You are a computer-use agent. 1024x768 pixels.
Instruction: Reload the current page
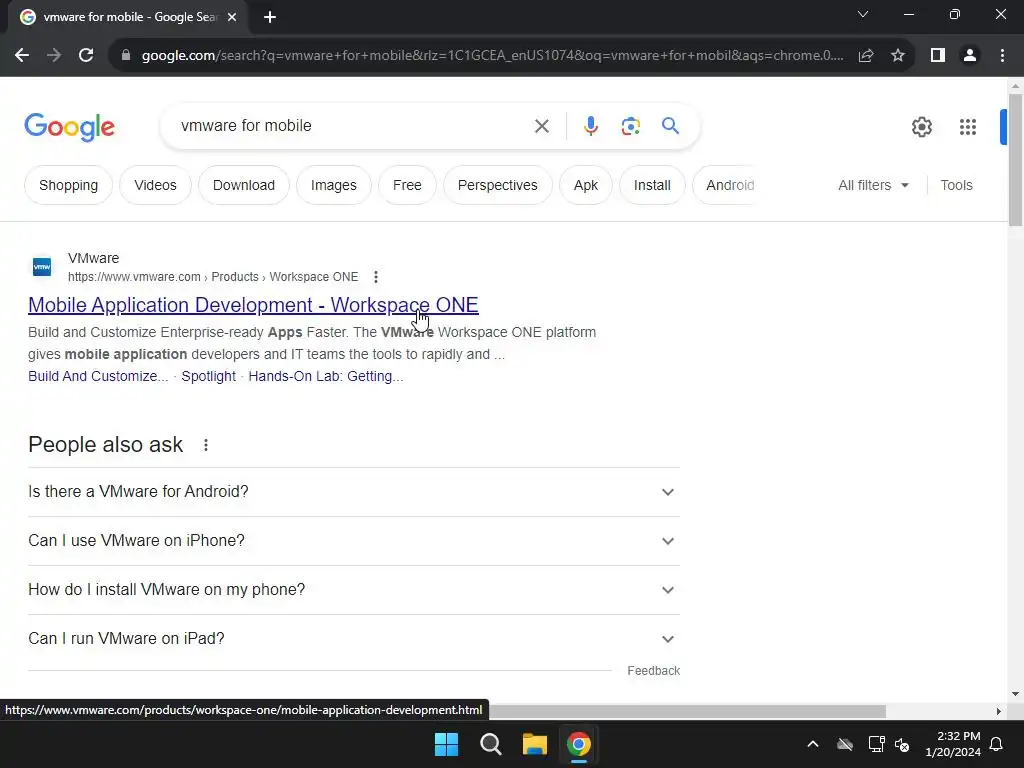coord(86,56)
